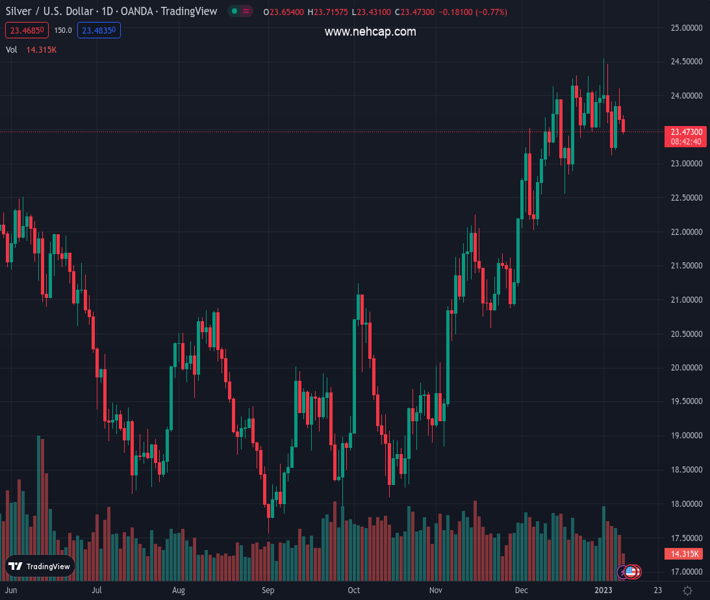Click the 18.50000 price axis label

pyautogui.click(x=686, y=470)
